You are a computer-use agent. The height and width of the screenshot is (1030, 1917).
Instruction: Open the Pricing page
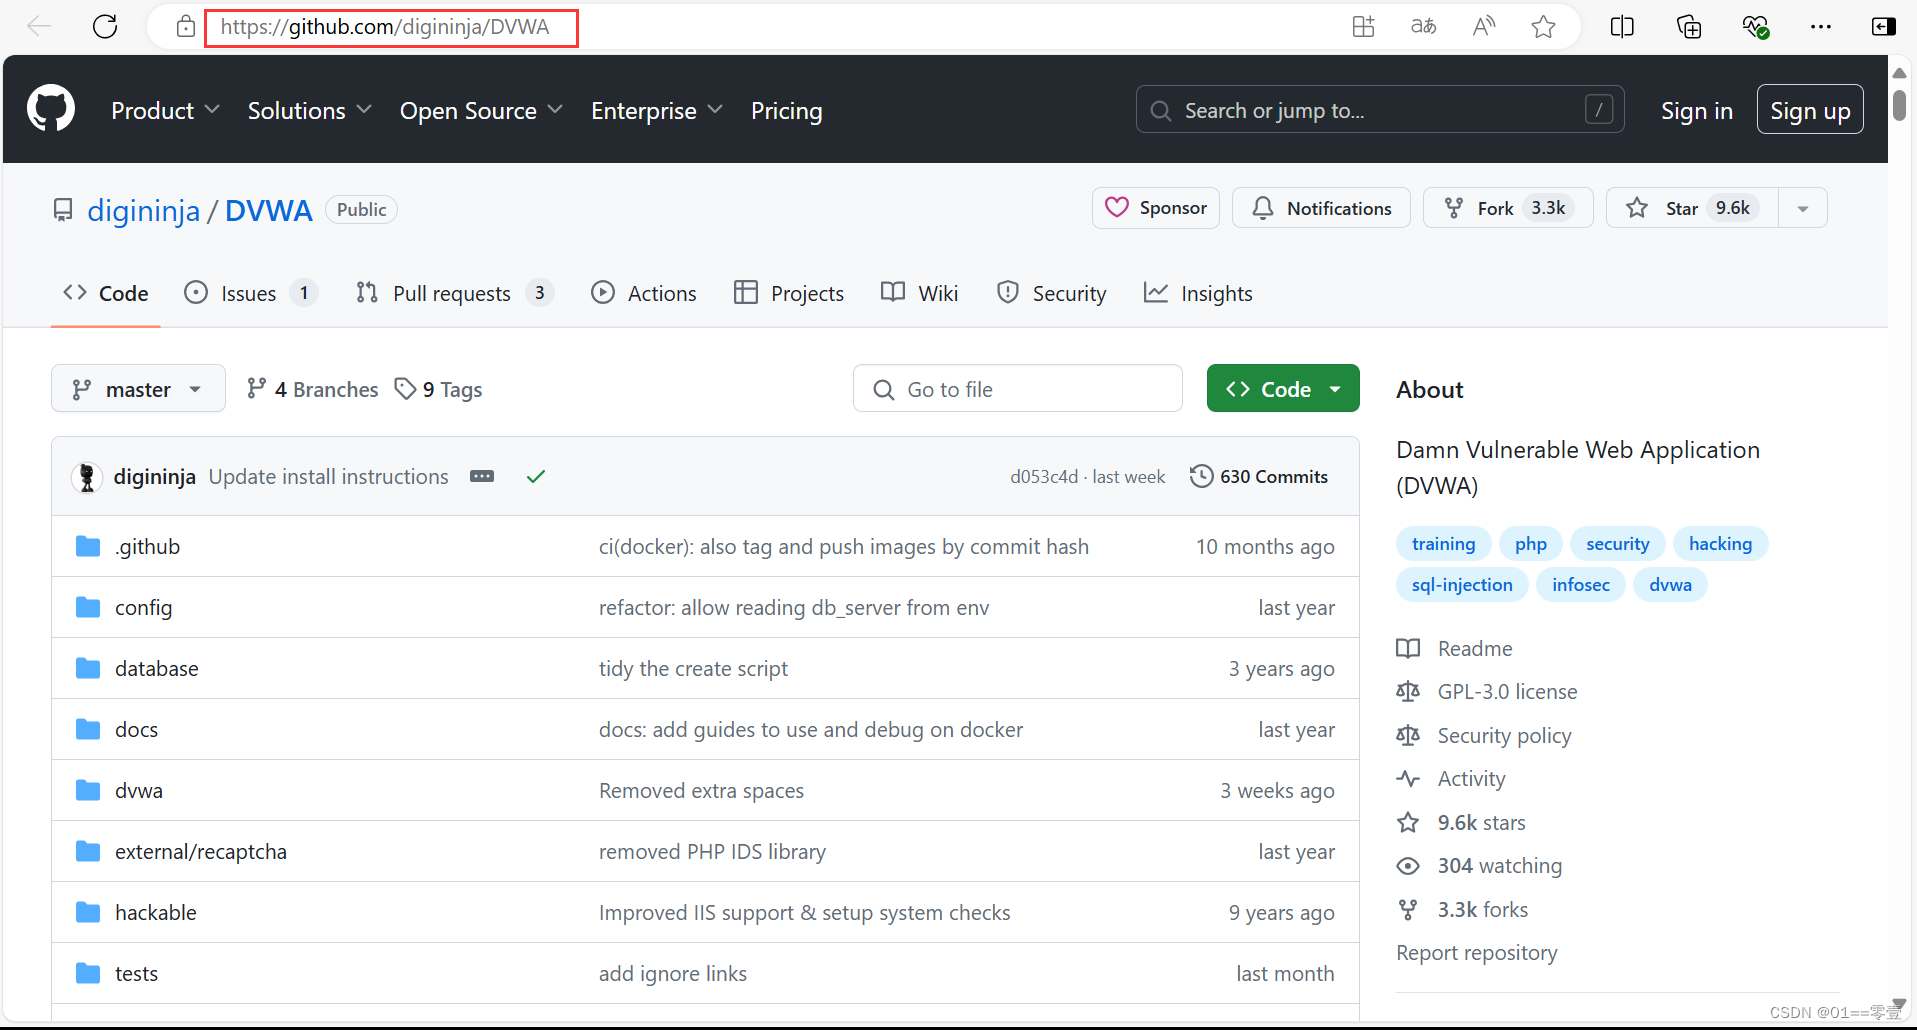coord(786,110)
